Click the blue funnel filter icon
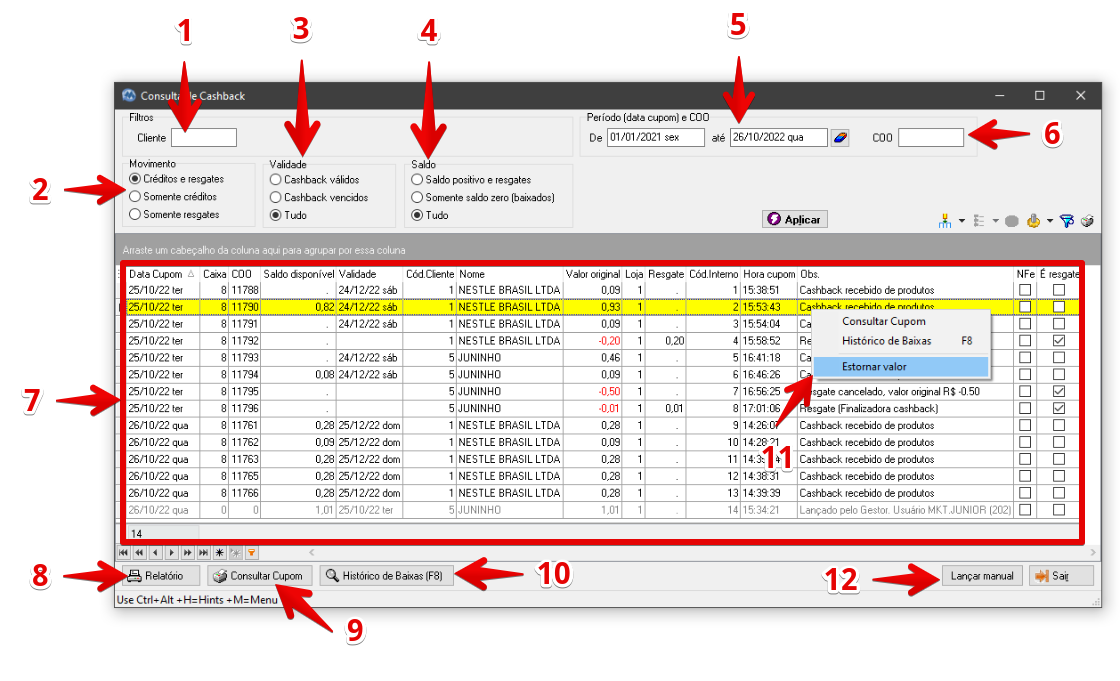Viewport: 1120px width, 681px height. click(x=1067, y=222)
